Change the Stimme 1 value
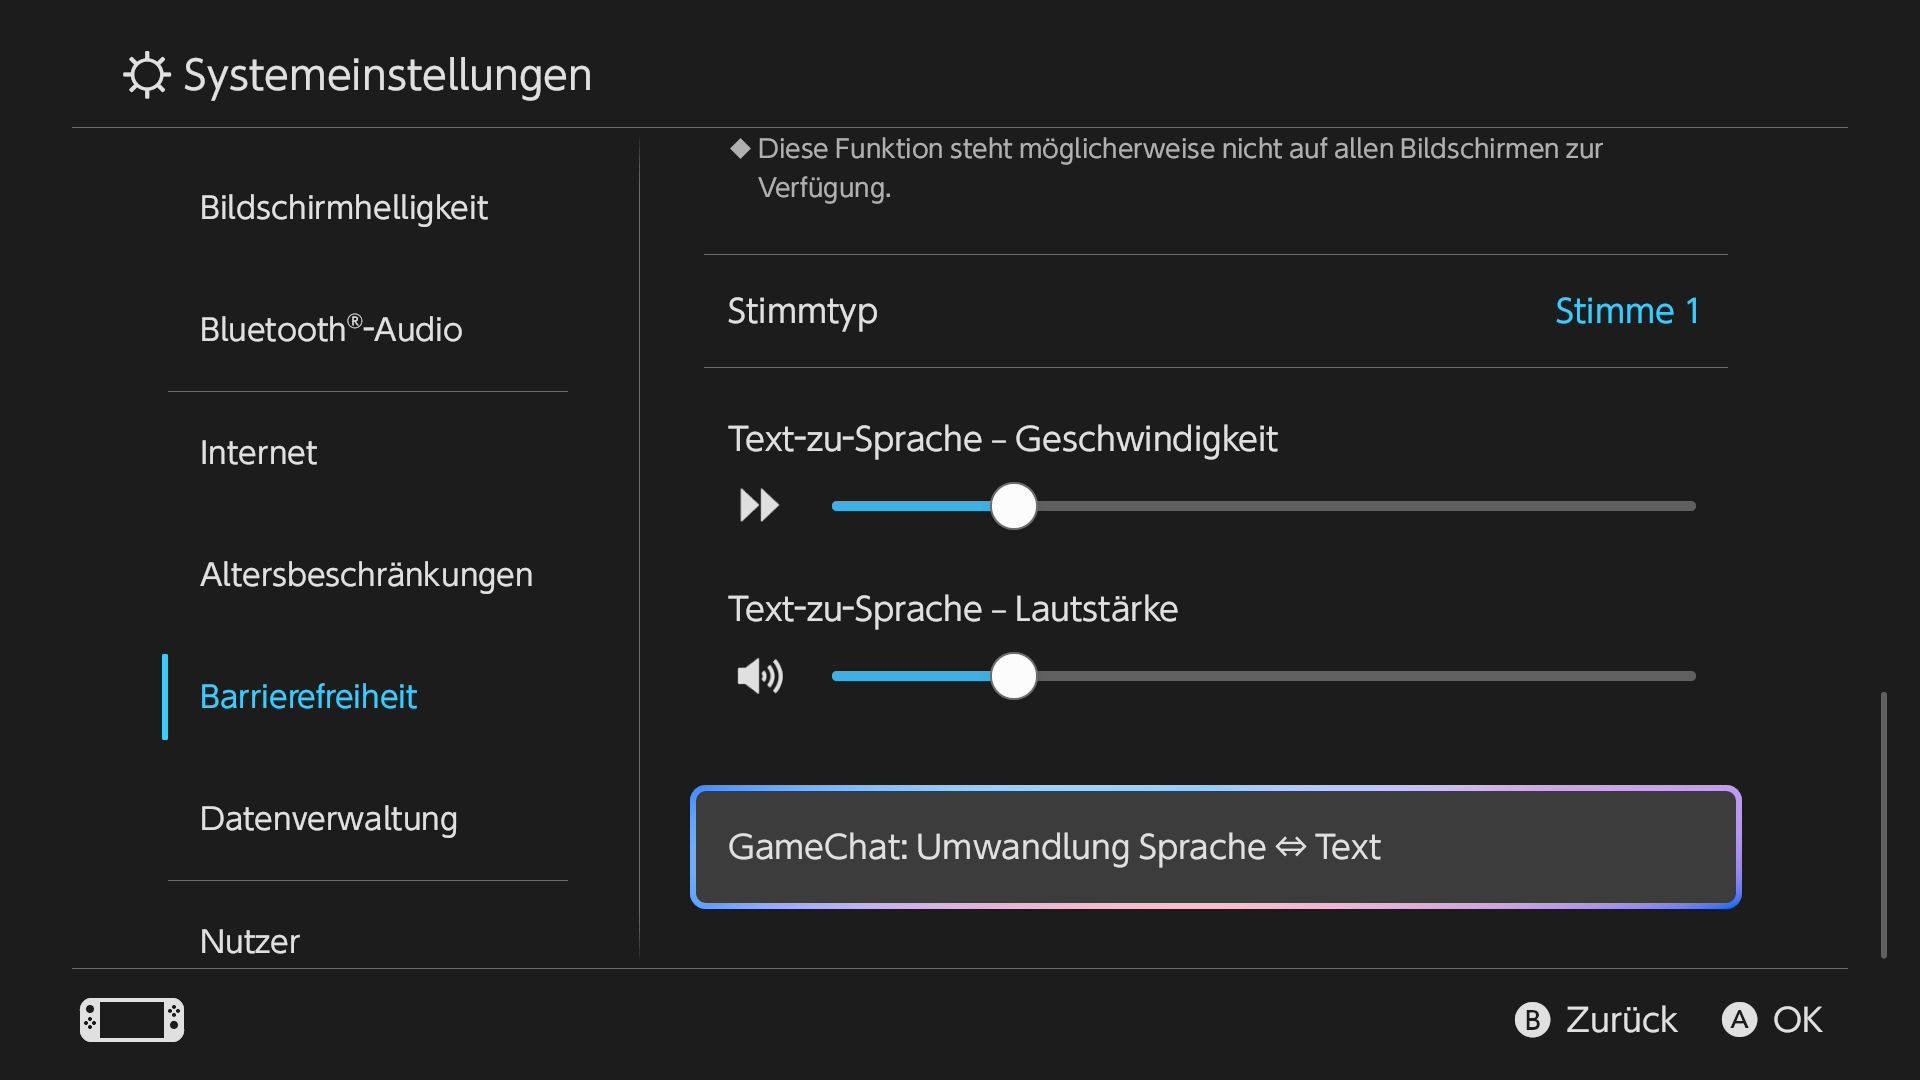This screenshot has height=1080, width=1920. [x=1627, y=311]
